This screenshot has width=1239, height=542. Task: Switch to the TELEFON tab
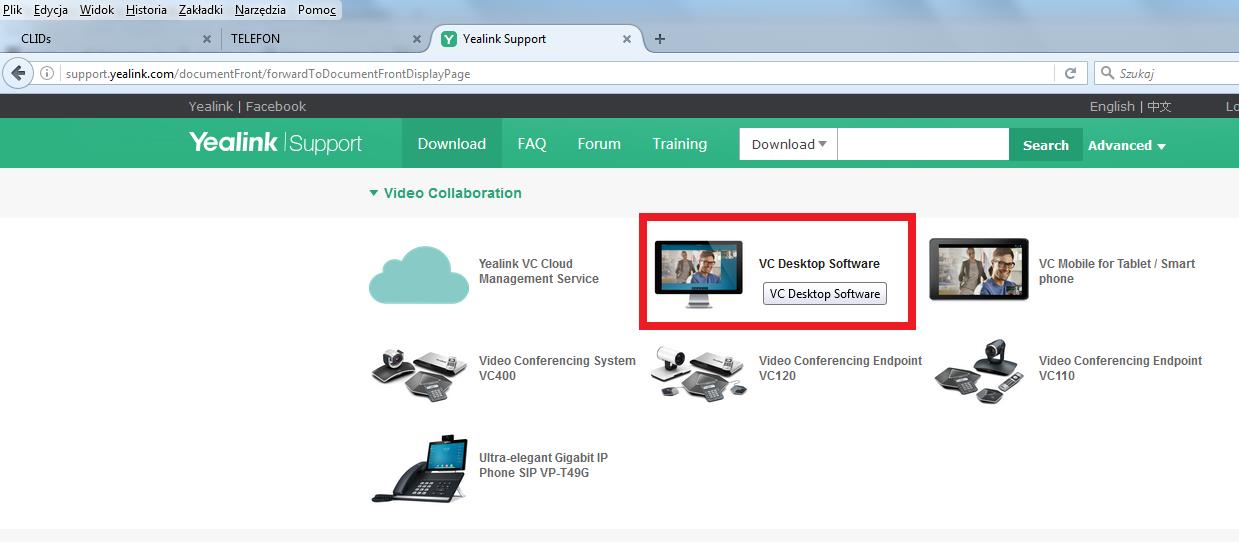(x=325, y=39)
